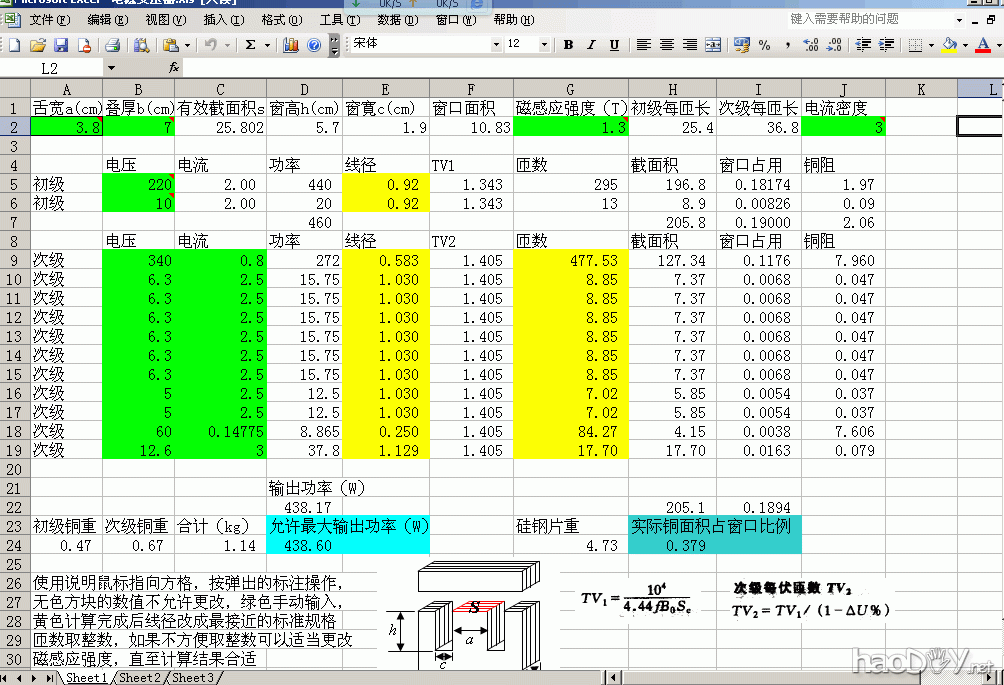Click the yellow Fill Color swatch
Image resolution: width=1004 pixels, height=685 pixels.
(949, 45)
